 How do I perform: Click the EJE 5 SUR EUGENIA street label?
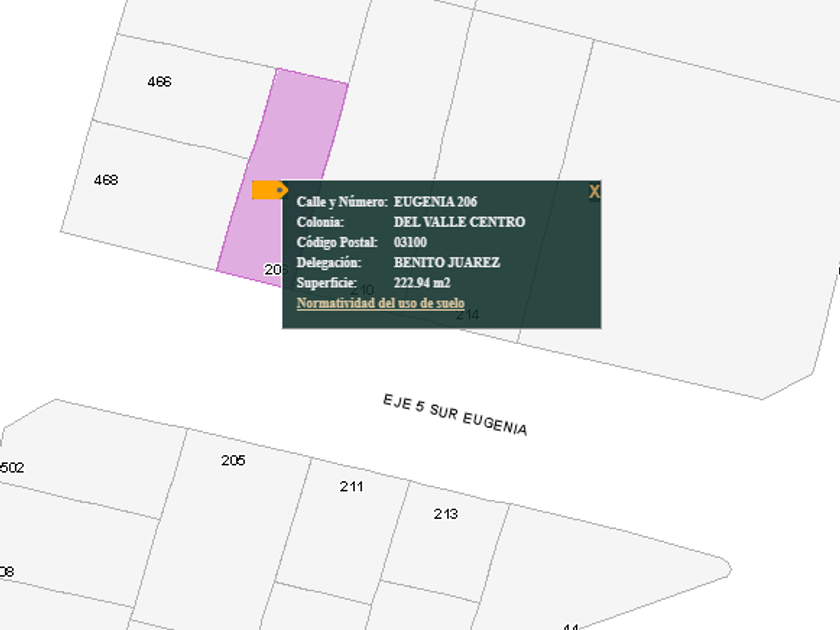point(455,414)
